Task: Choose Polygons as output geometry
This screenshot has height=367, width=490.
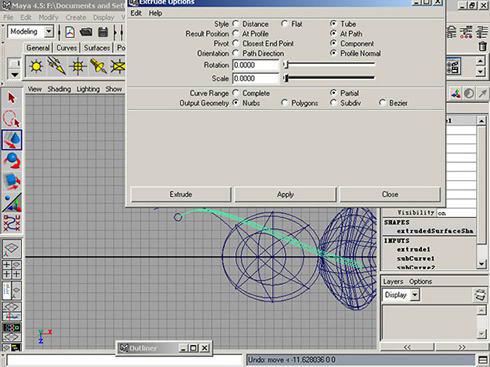Action: (284, 103)
